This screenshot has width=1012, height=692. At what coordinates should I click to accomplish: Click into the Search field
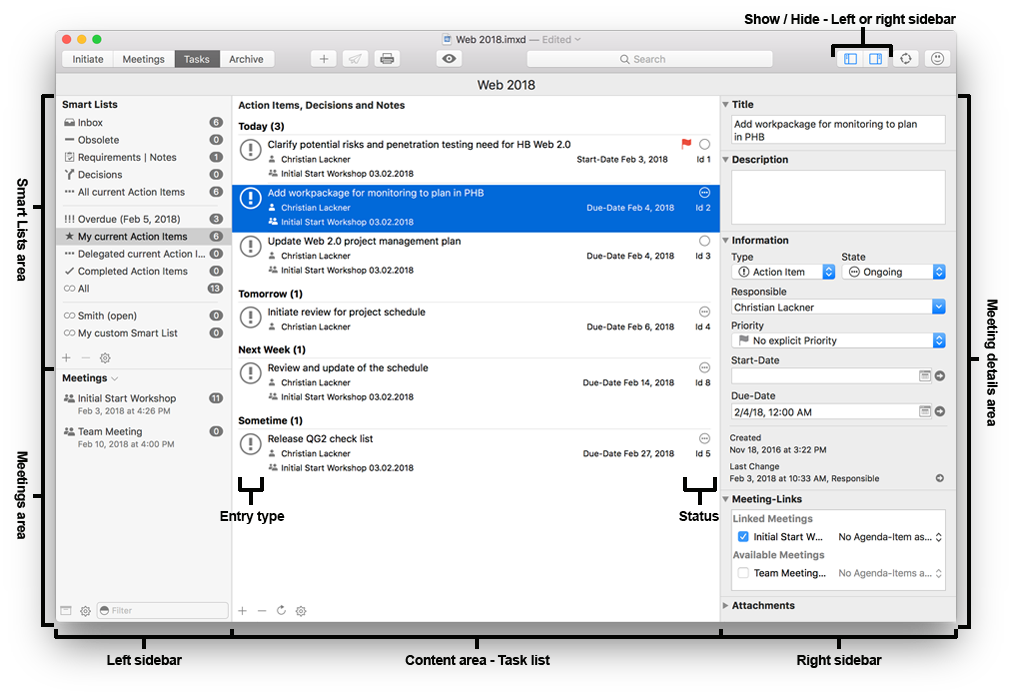pyautogui.click(x=649, y=59)
